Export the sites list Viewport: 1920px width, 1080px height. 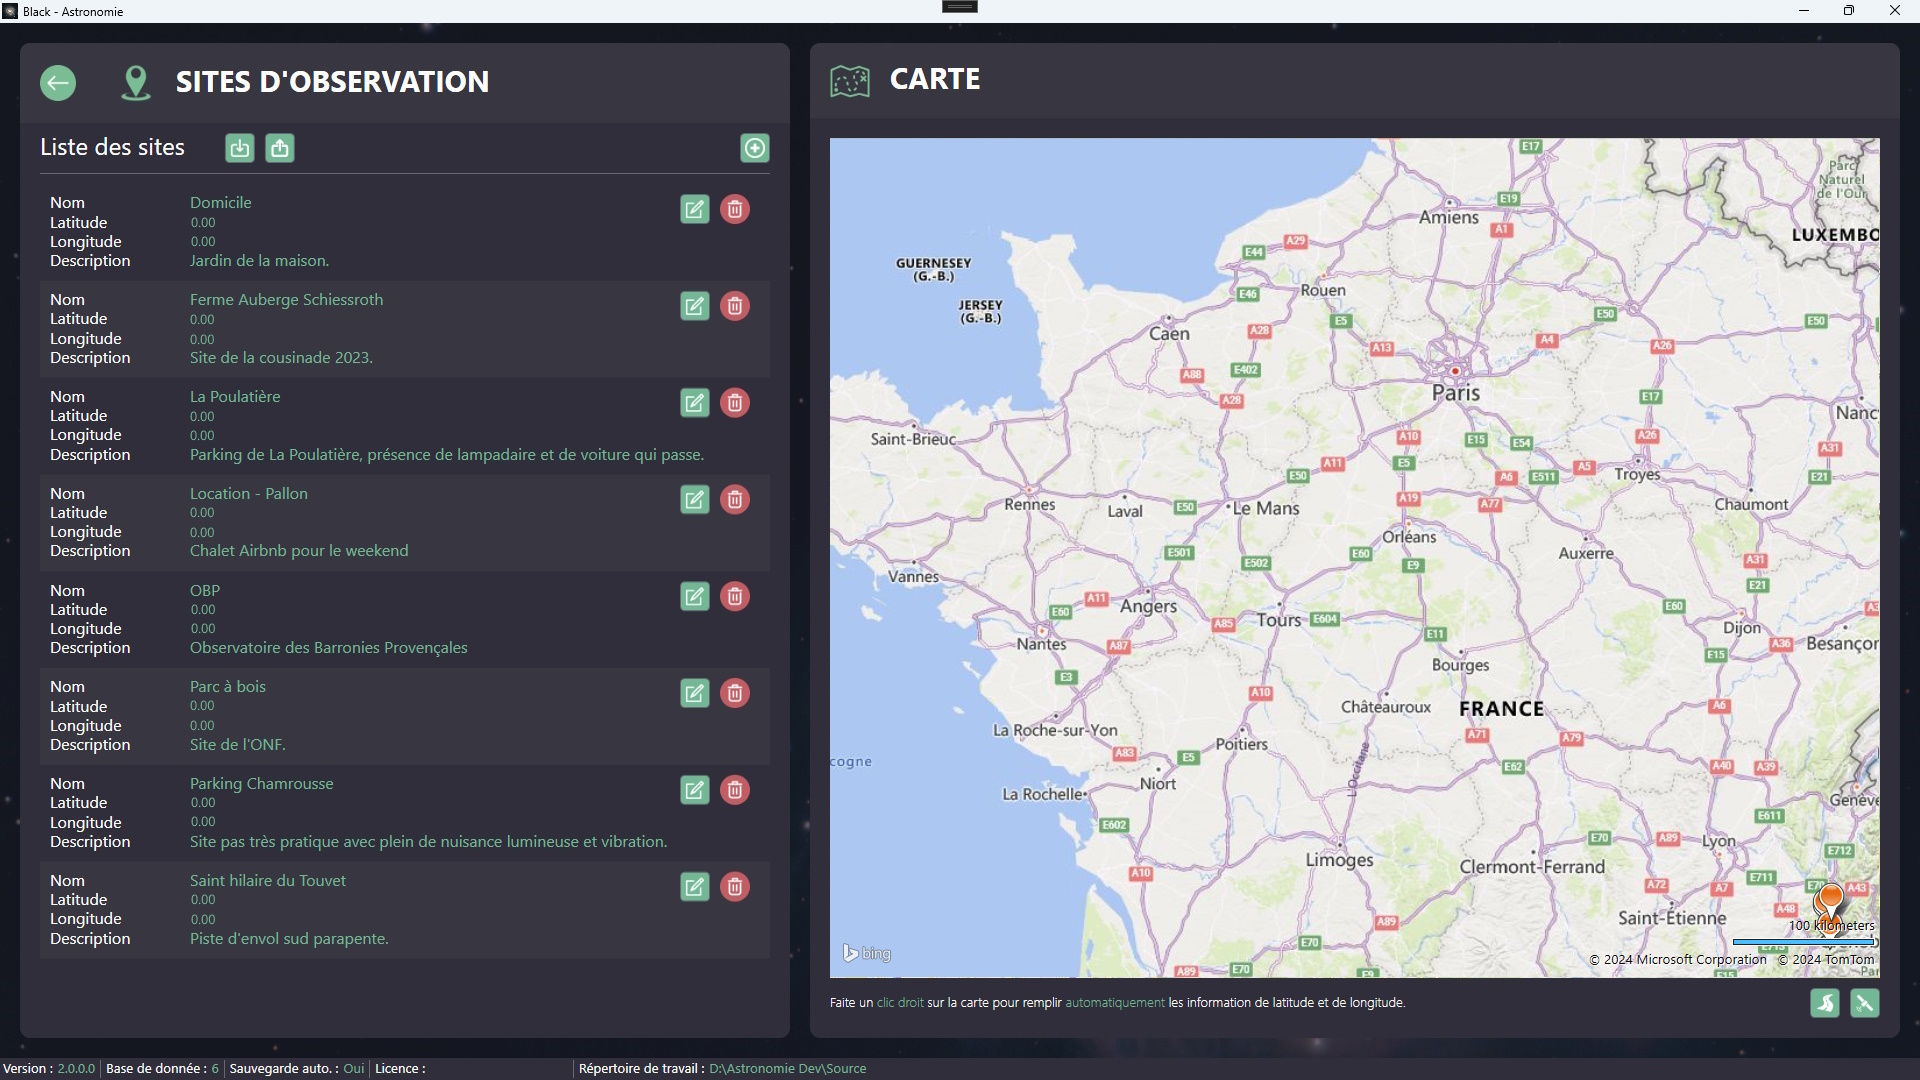(x=279, y=148)
